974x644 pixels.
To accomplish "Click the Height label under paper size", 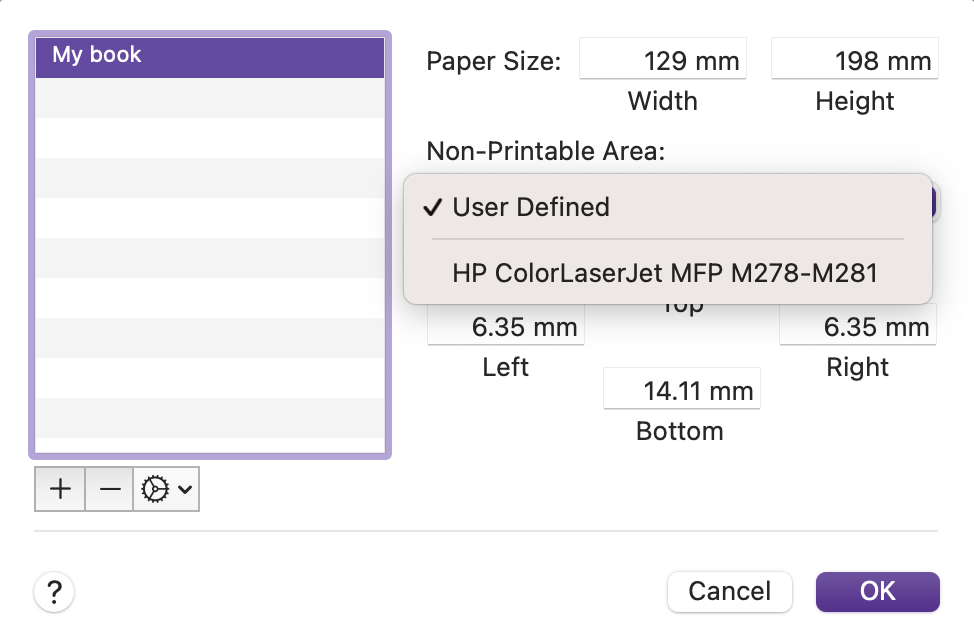I will (855, 101).
